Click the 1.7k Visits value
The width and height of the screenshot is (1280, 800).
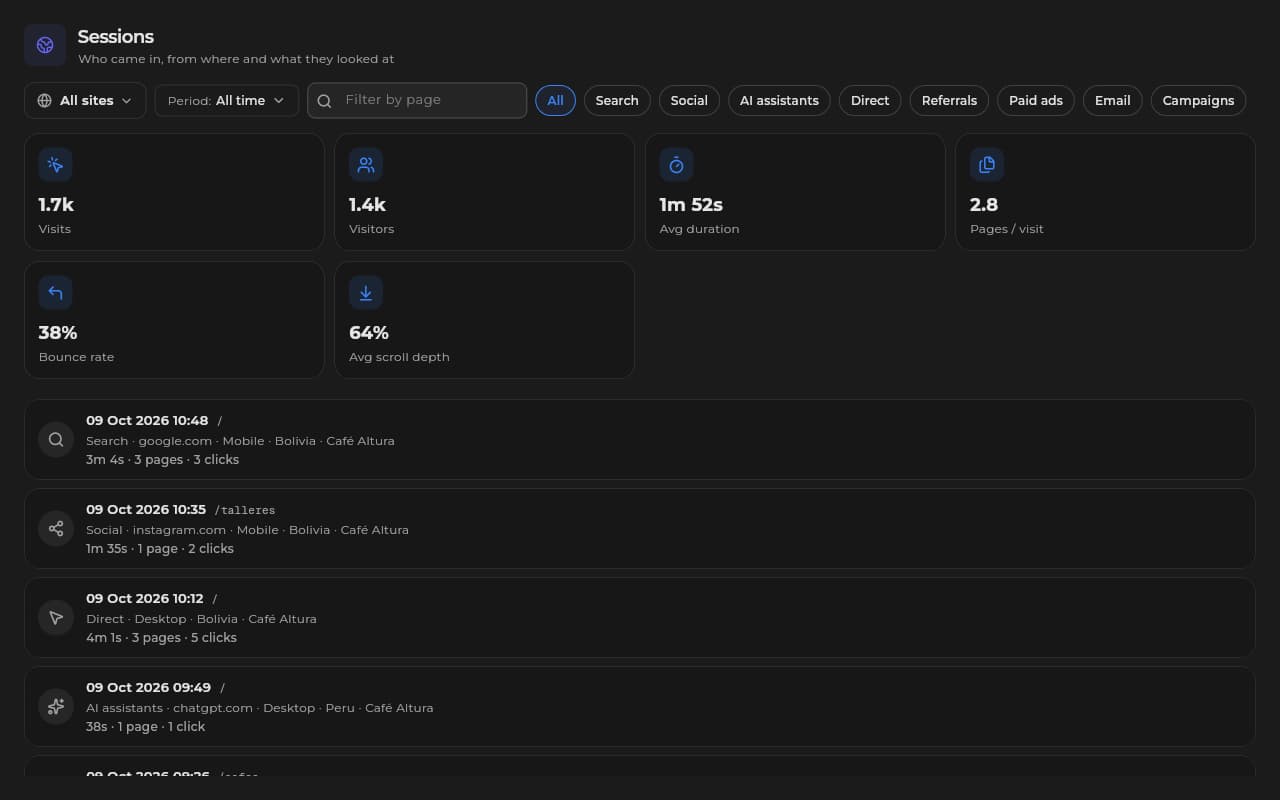pos(56,204)
